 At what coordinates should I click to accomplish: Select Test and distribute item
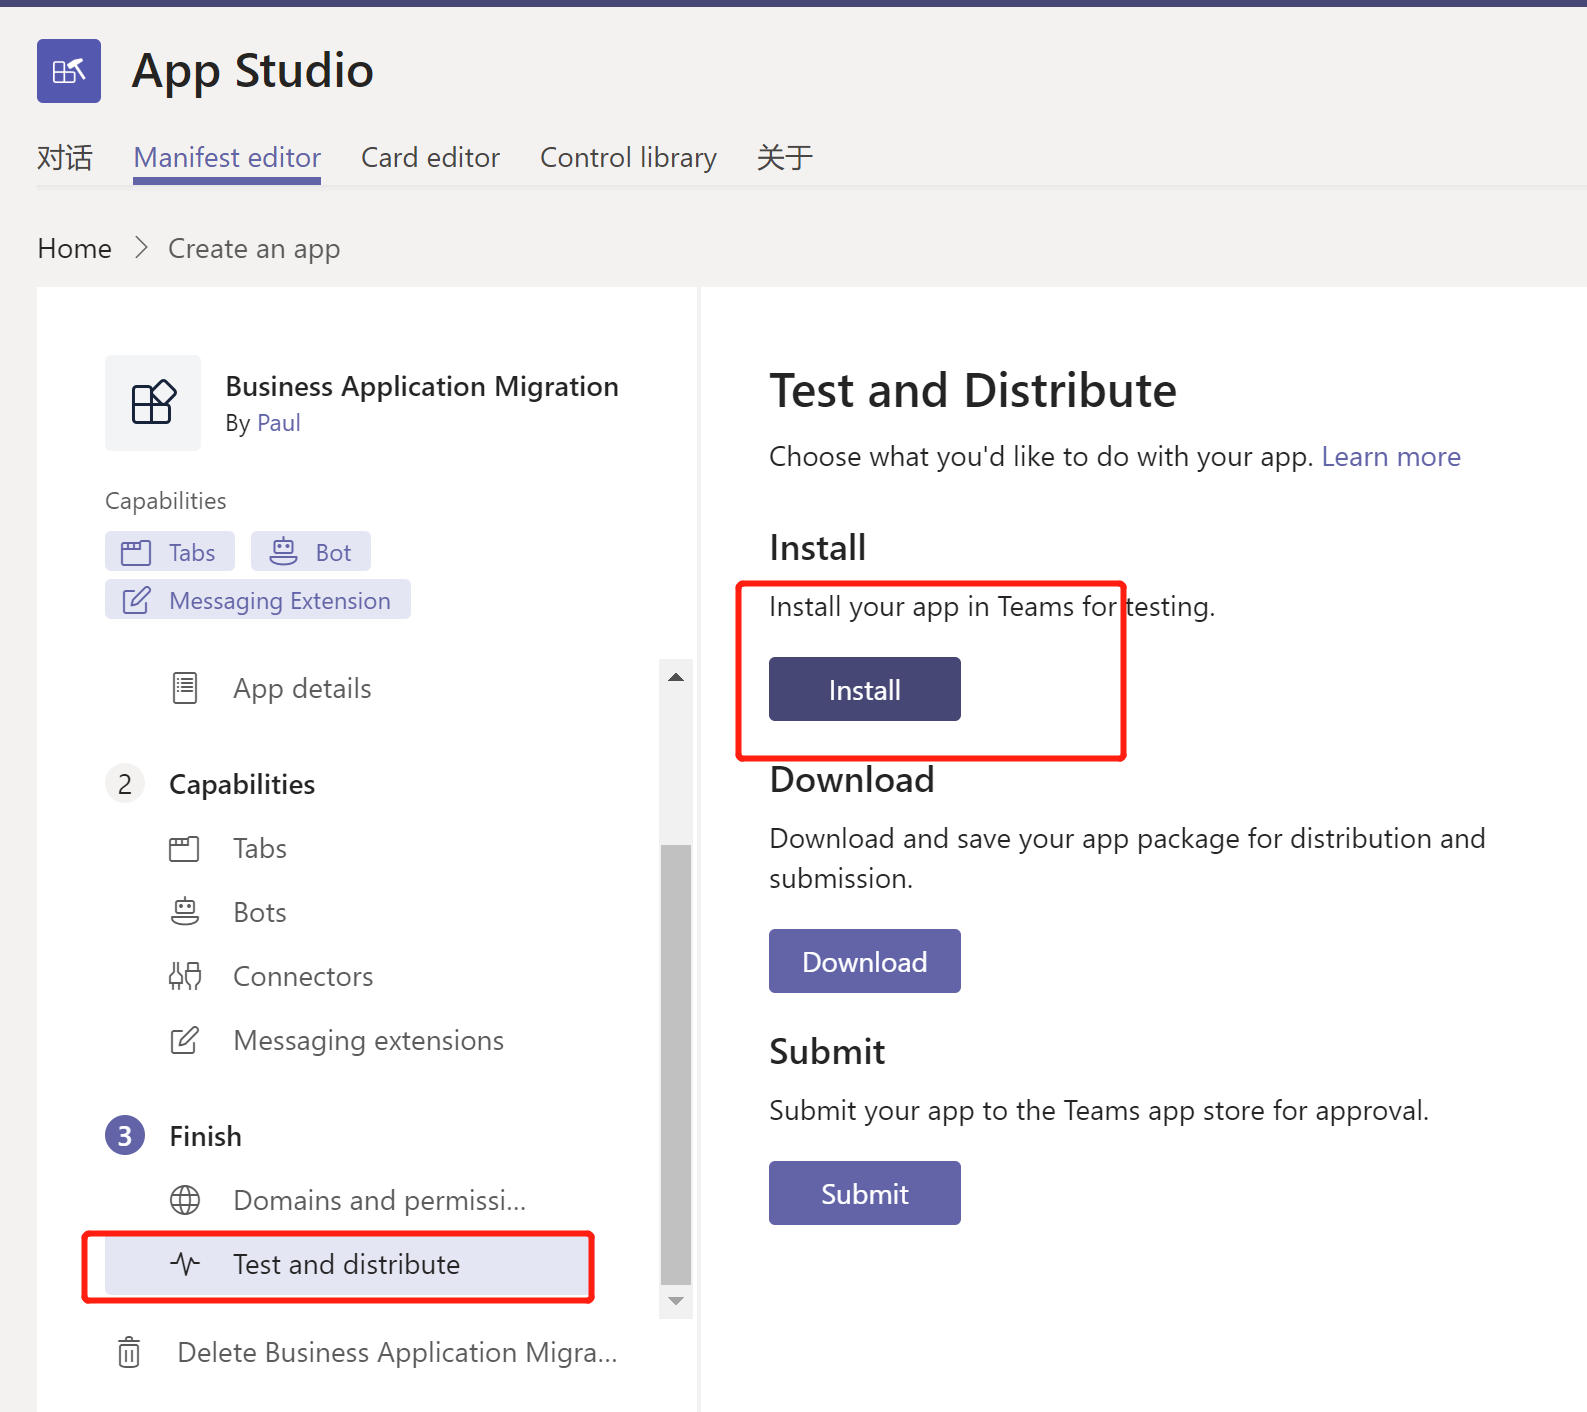pyautogui.click(x=347, y=1264)
